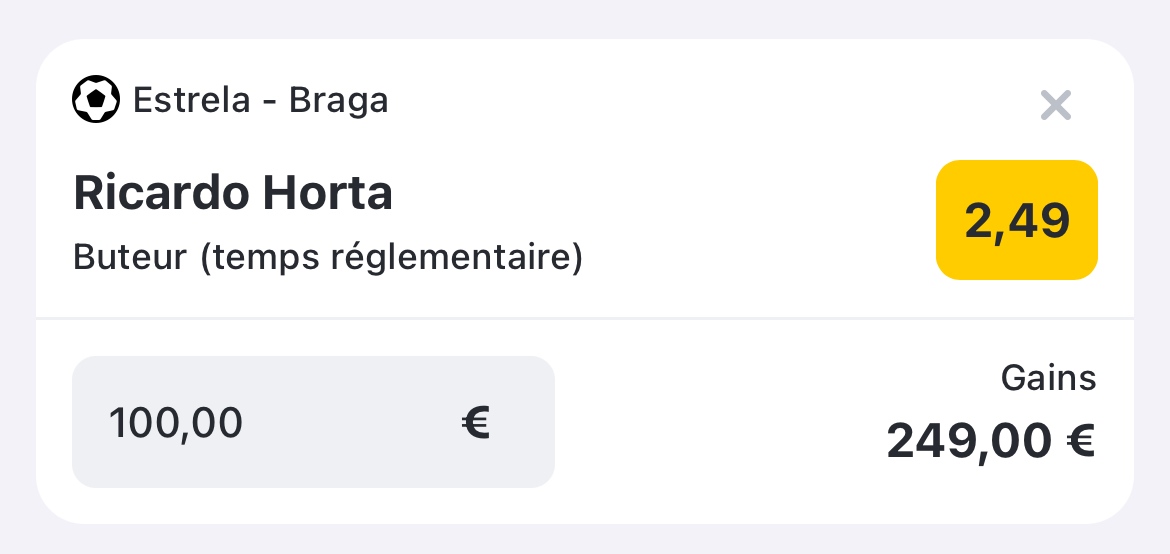Click the divider line above stake row
1170x554 pixels.
(x=585, y=319)
